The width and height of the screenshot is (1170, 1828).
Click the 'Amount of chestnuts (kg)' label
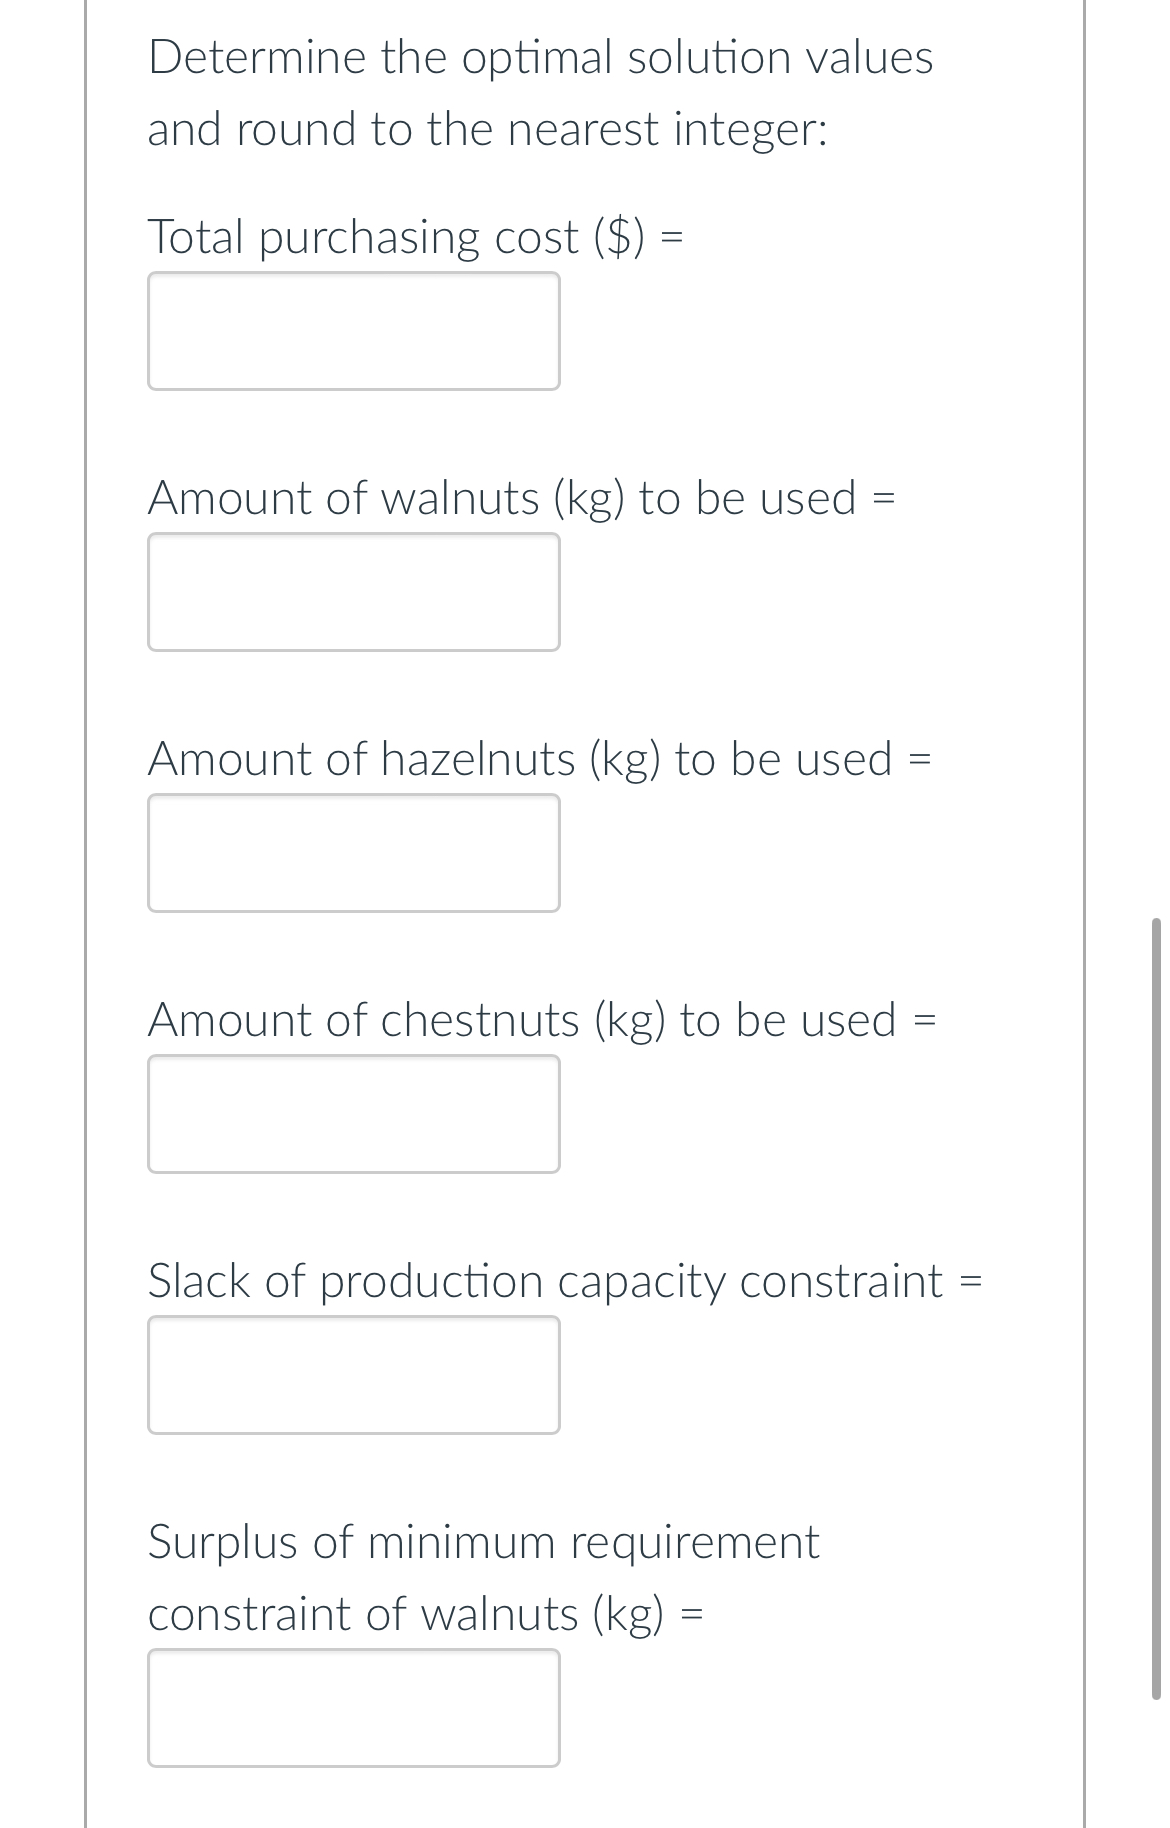pyautogui.click(x=407, y=1021)
